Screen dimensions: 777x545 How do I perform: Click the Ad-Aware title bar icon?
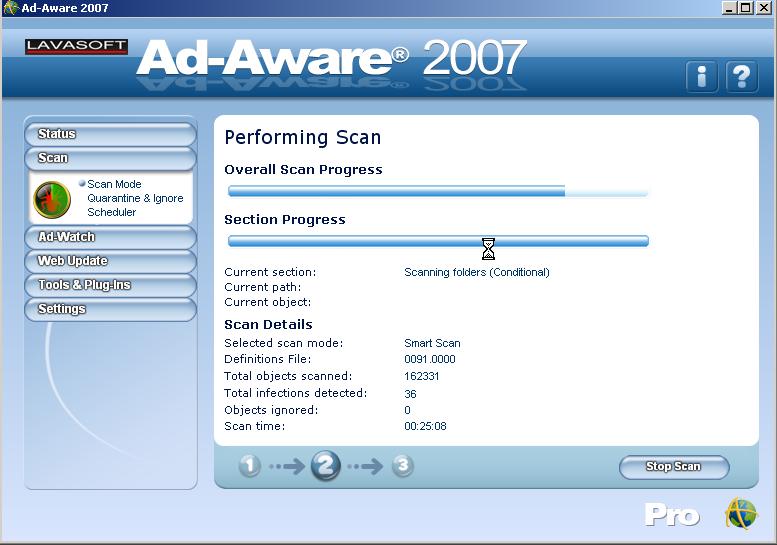coord(10,7)
